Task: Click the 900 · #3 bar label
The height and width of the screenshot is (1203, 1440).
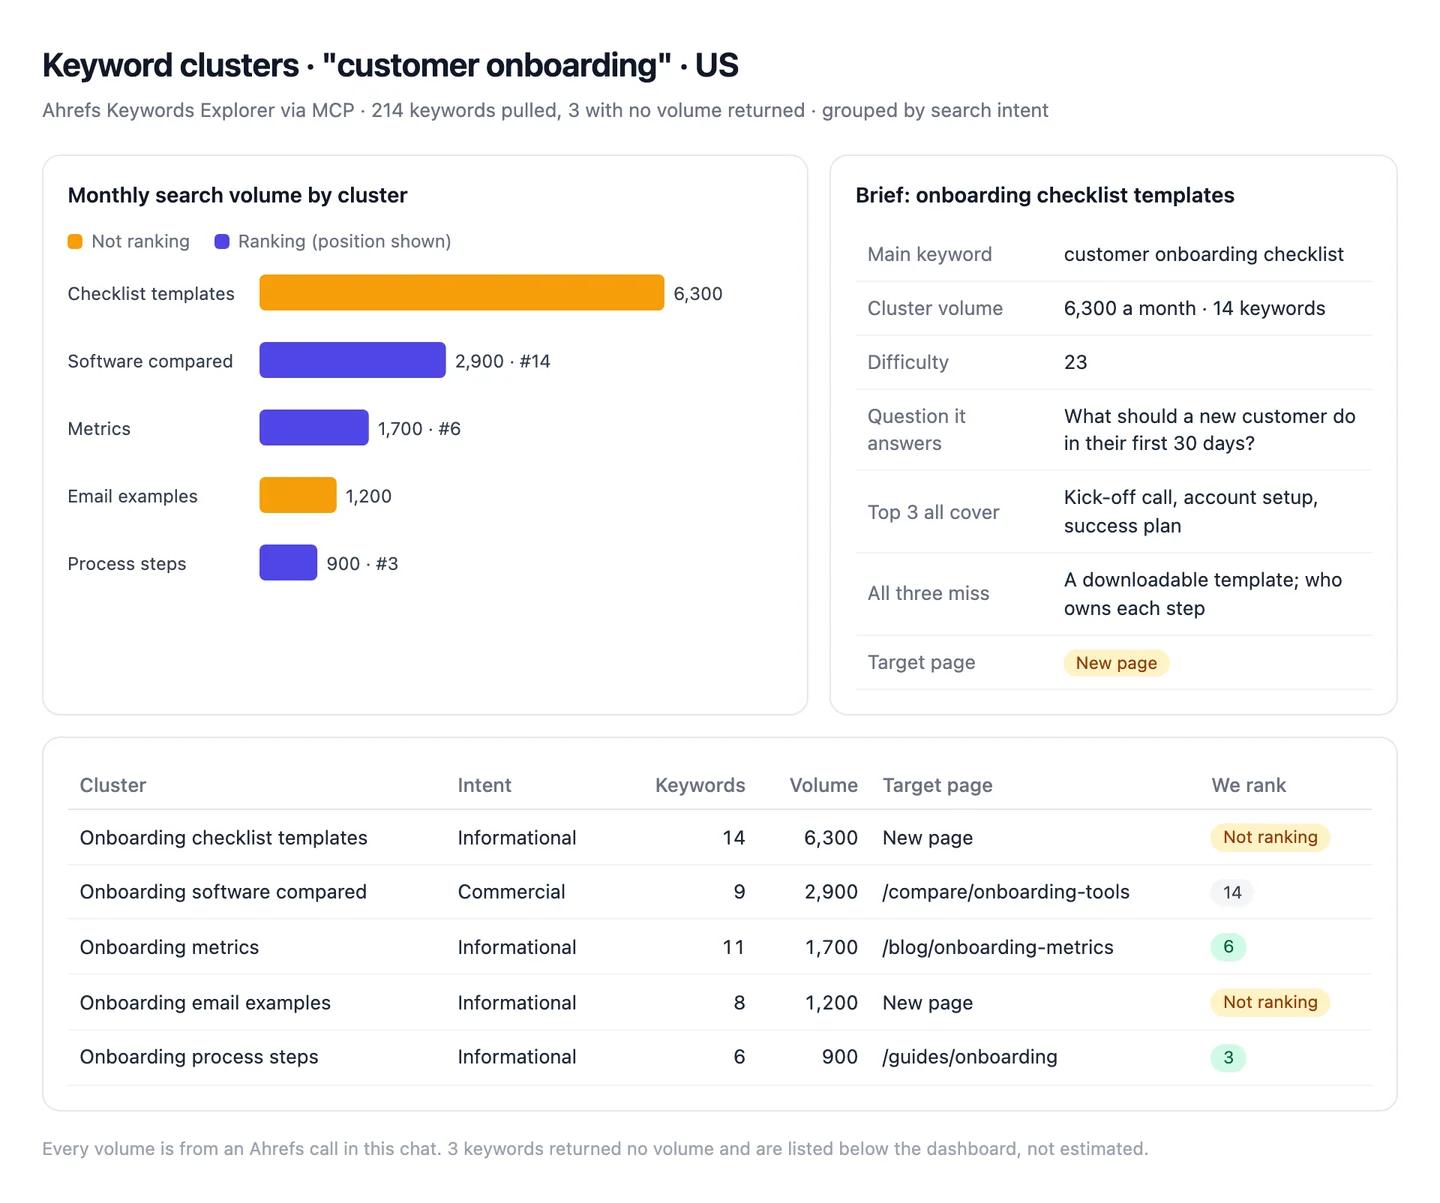Action: 362,564
